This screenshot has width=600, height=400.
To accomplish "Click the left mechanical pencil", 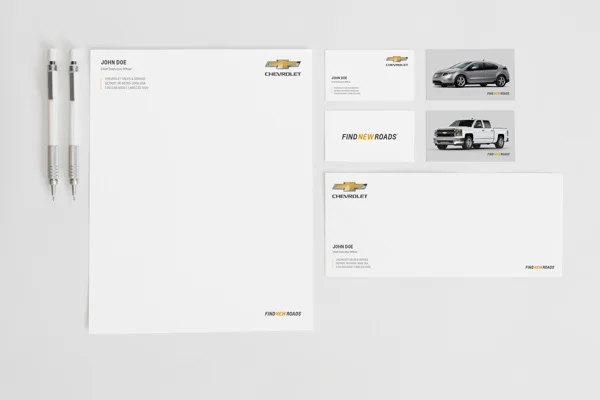I will (x=52, y=124).
